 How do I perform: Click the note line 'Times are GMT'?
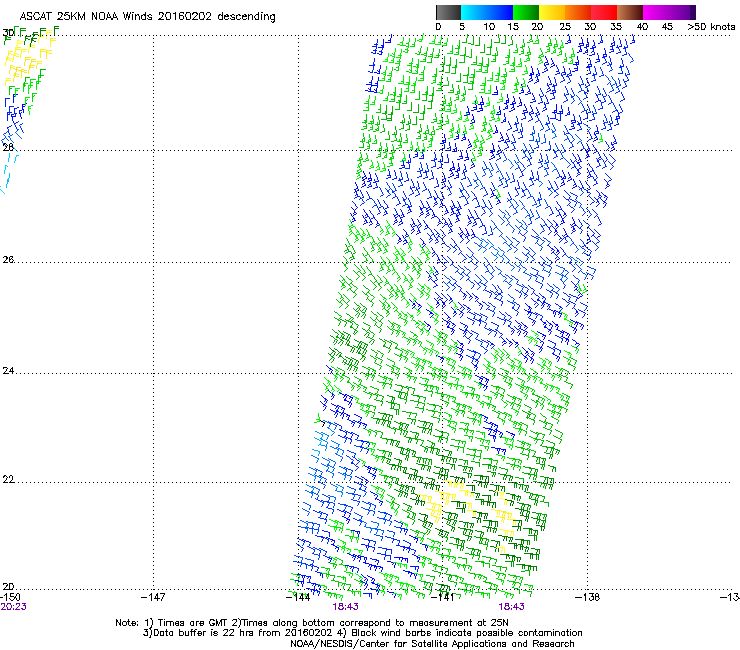[x=193, y=623]
